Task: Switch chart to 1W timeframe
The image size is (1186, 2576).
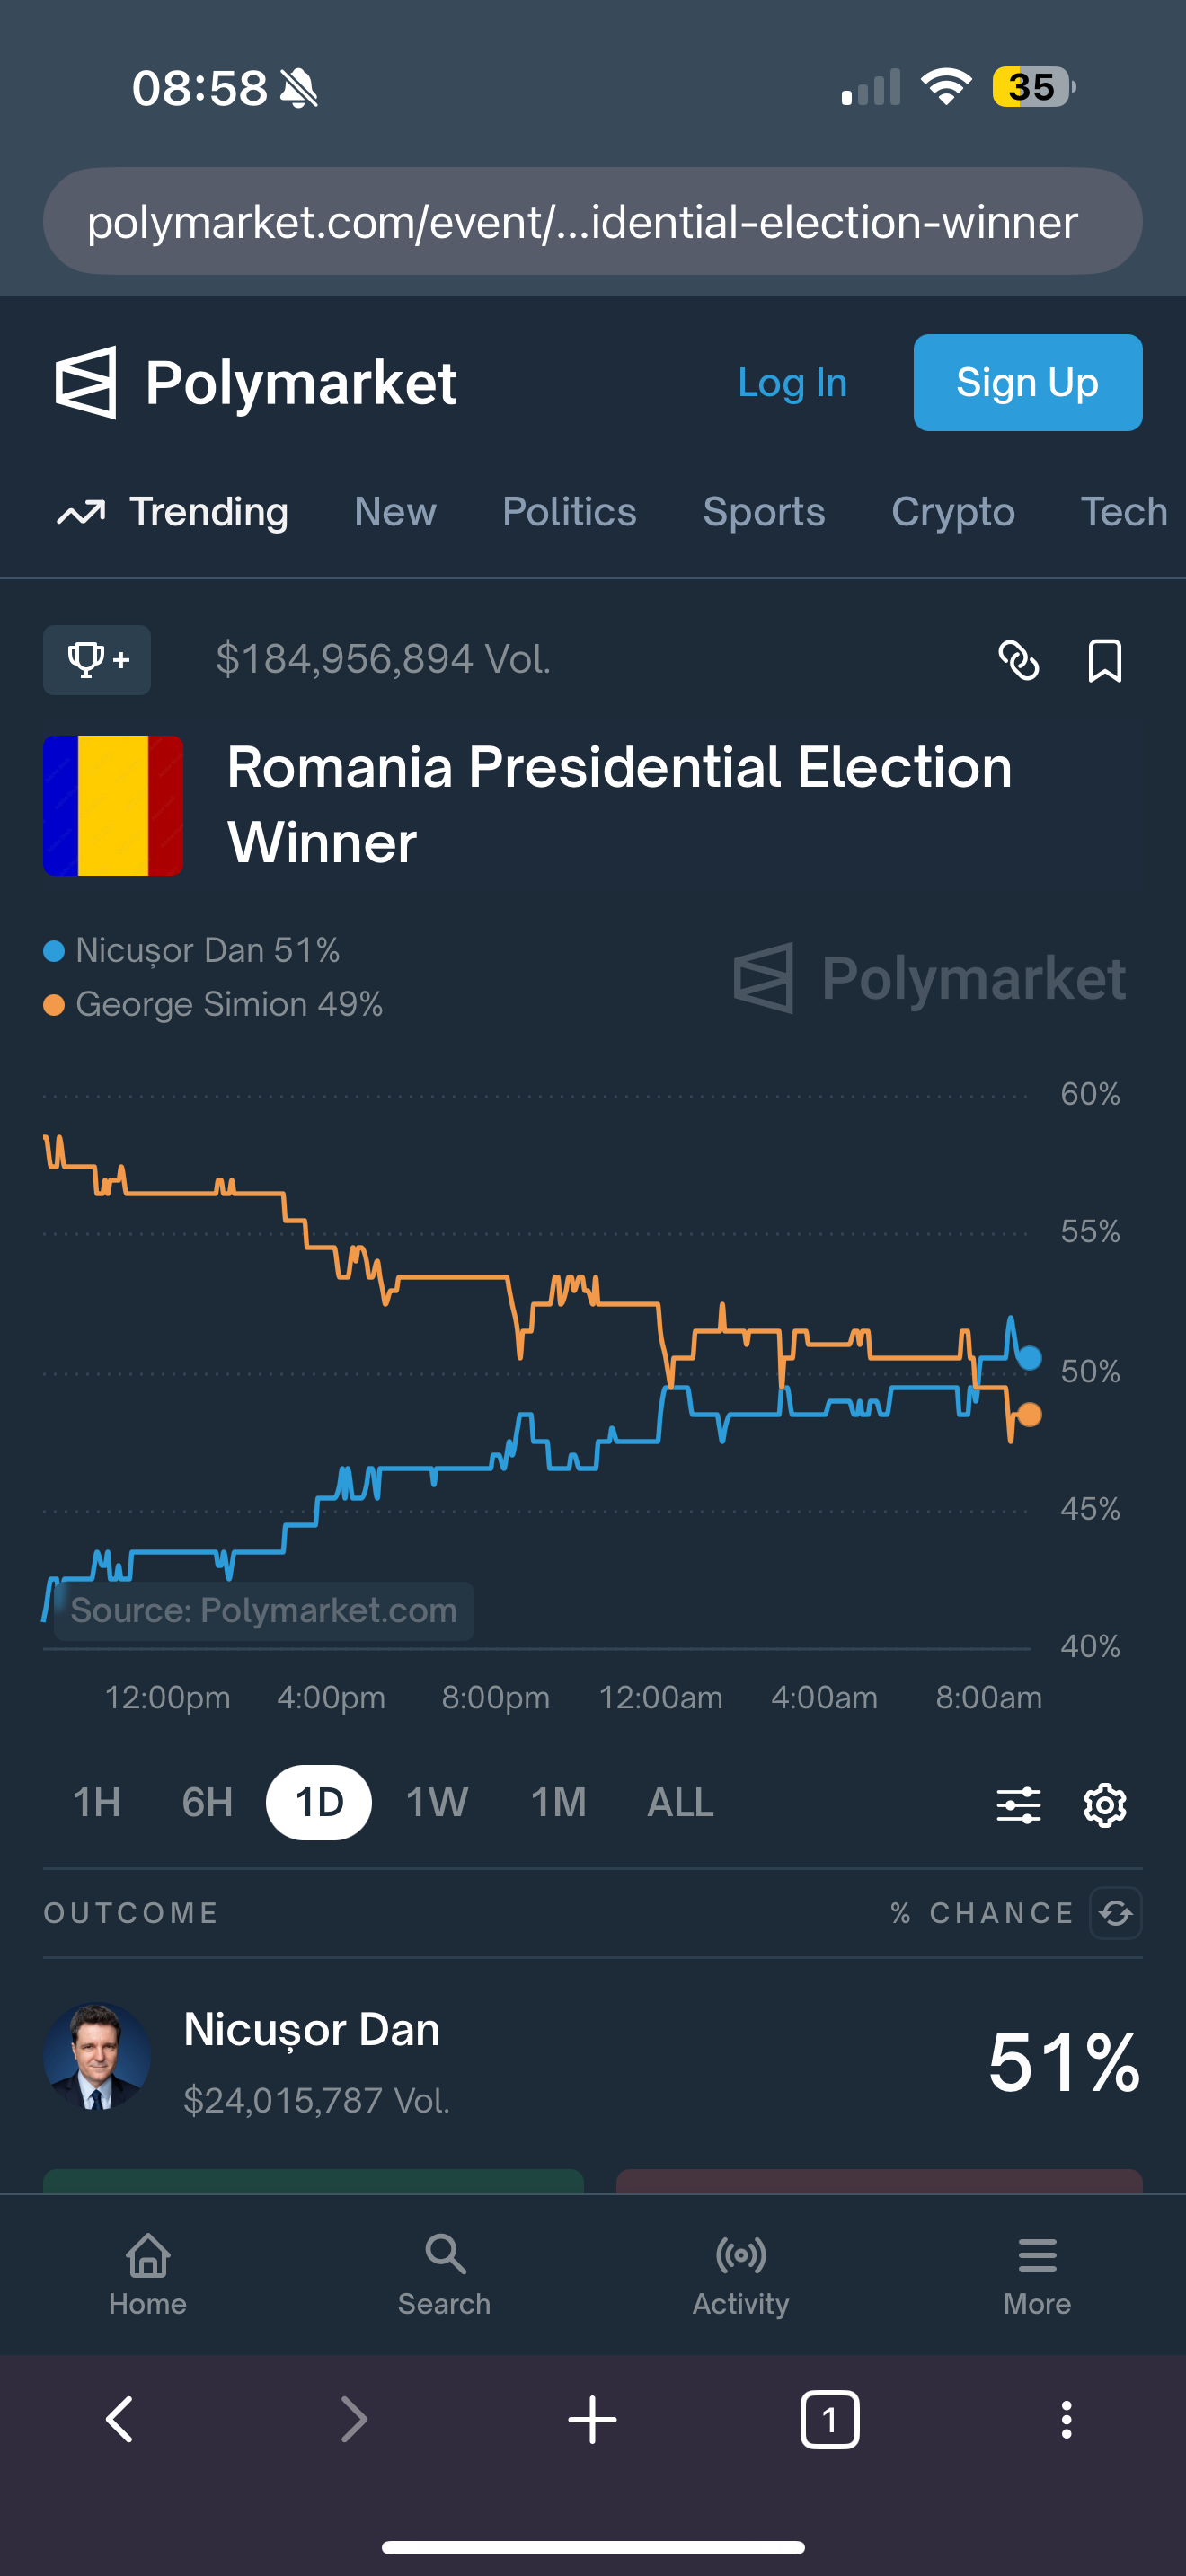Action: 437,1803
